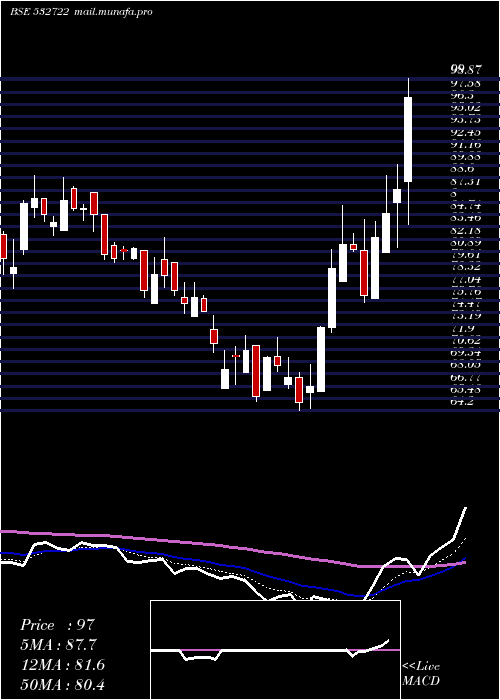Screen dimensions: 500x700
Task: Click the 'BSE 532722' stock code title
Action: coord(39,12)
